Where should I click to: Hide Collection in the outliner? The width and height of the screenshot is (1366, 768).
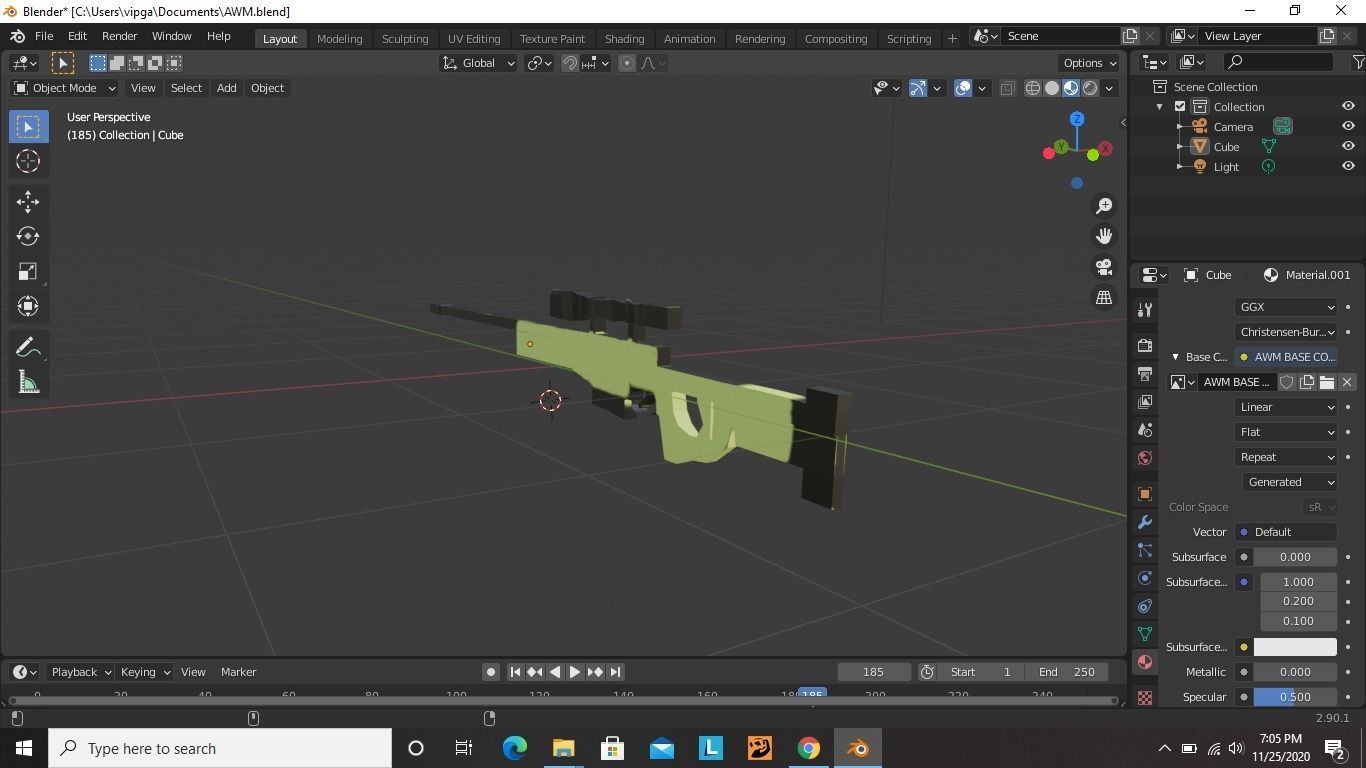tap(1348, 107)
